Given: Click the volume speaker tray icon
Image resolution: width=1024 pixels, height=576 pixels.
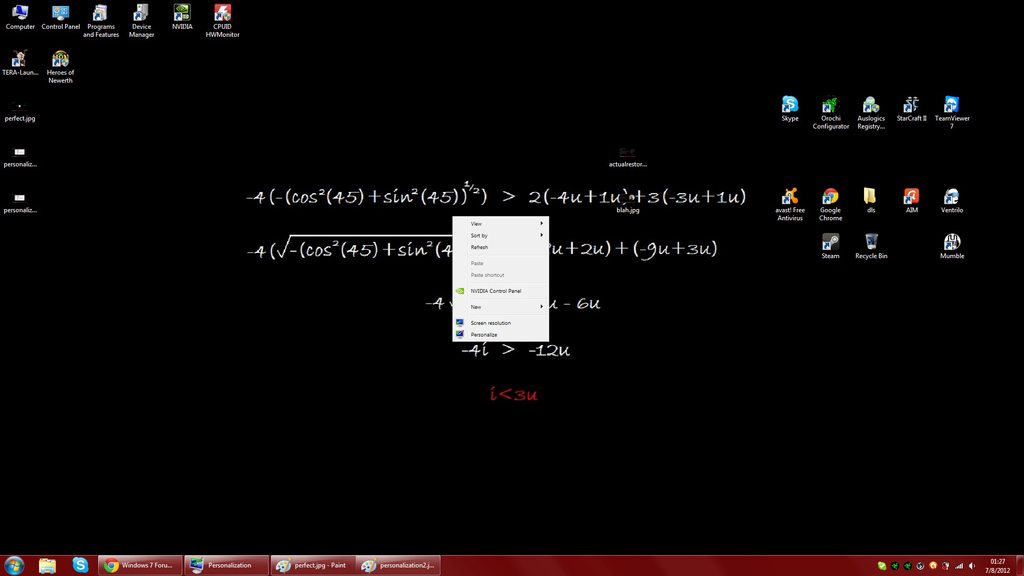Looking at the screenshot, I should [972, 566].
